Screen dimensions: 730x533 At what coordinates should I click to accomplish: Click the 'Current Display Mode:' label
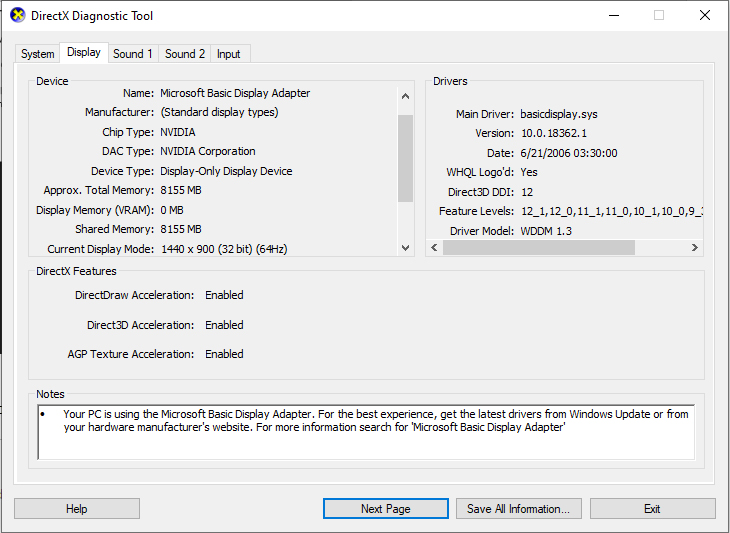pos(101,249)
